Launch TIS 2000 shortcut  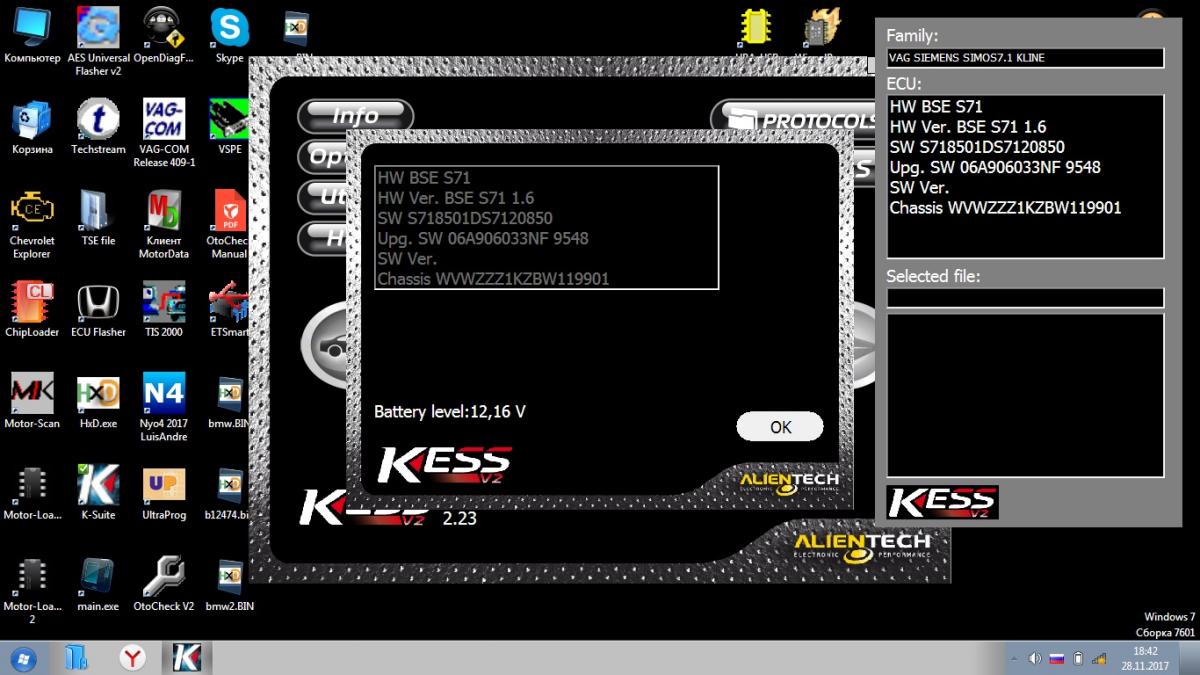pos(163,310)
